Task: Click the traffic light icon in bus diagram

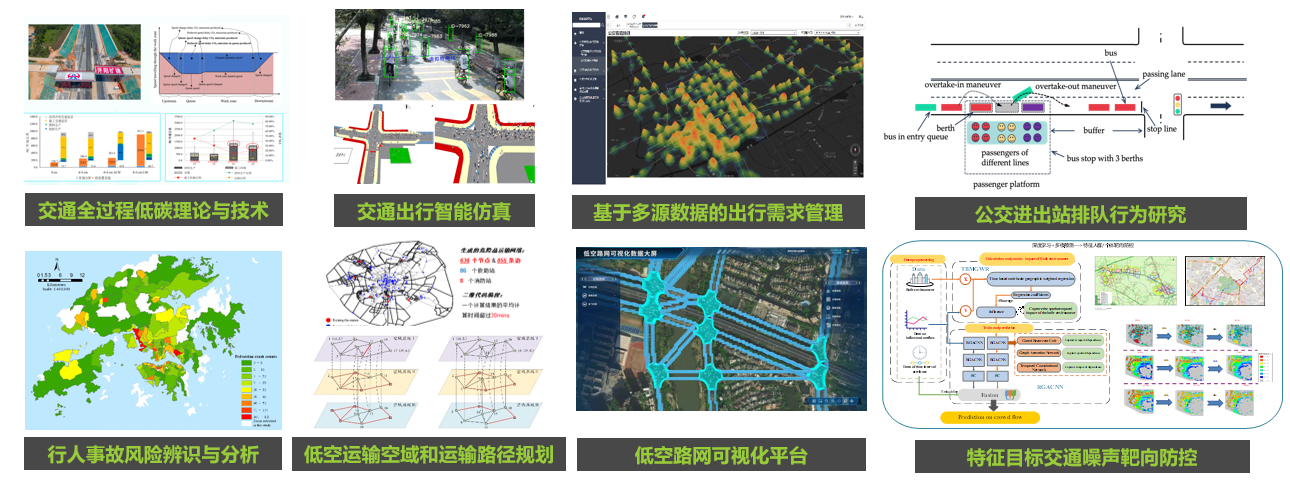Action: click(1177, 104)
